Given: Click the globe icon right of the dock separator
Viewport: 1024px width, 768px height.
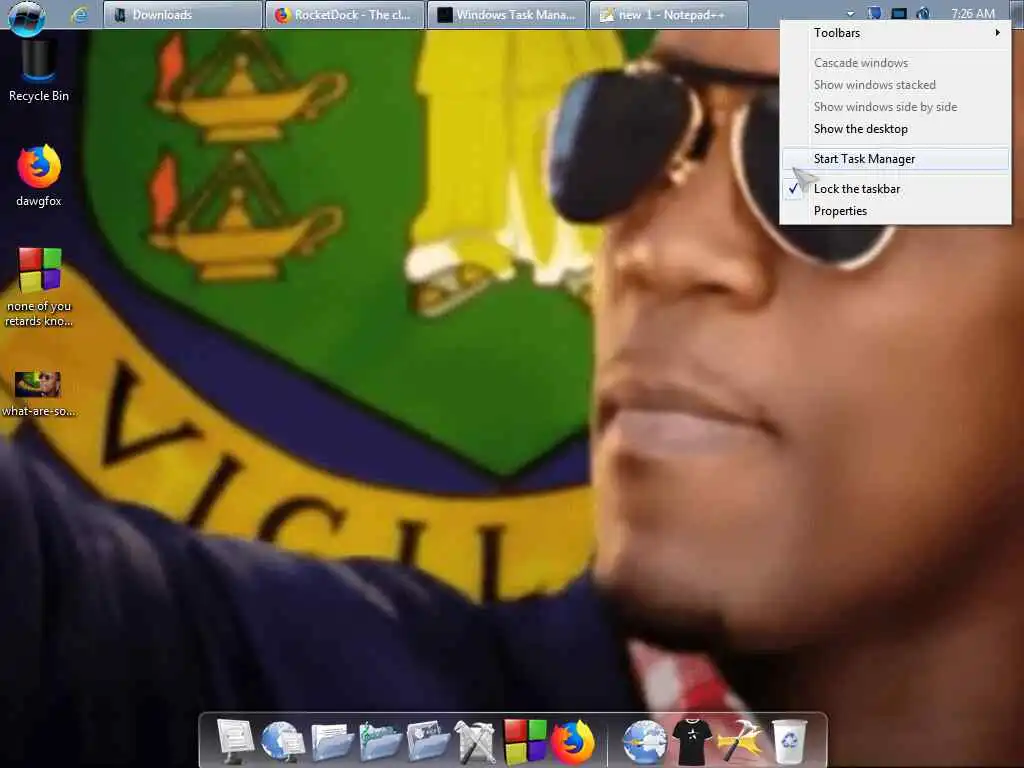Looking at the screenshot, I should click(643, 741).
